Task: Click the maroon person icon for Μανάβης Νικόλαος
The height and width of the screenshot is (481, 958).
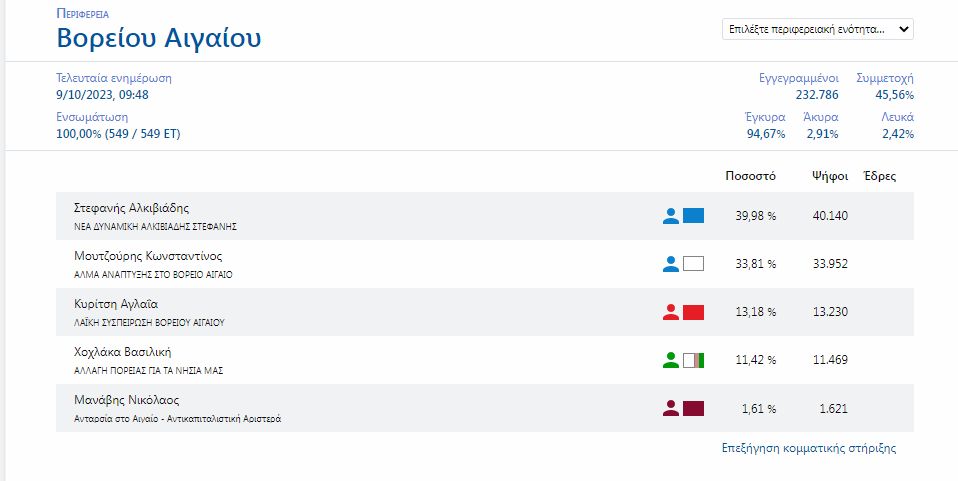Action: click(671, 408)
